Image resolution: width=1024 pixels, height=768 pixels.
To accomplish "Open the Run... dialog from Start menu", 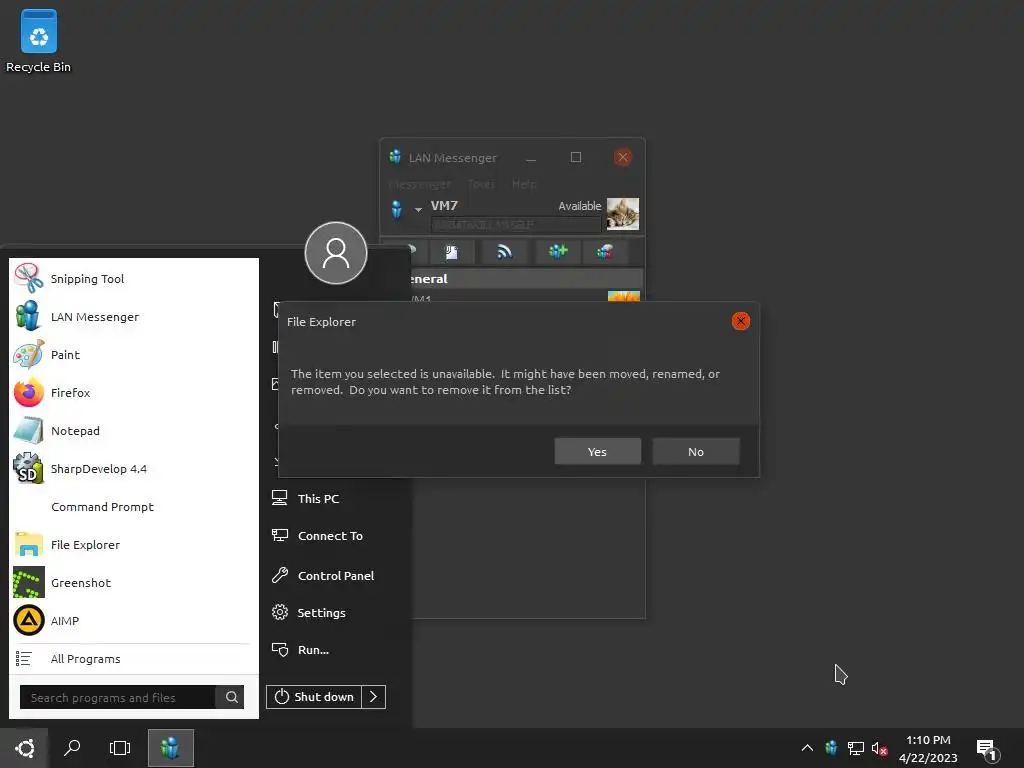I will click(x=300, y=650).
